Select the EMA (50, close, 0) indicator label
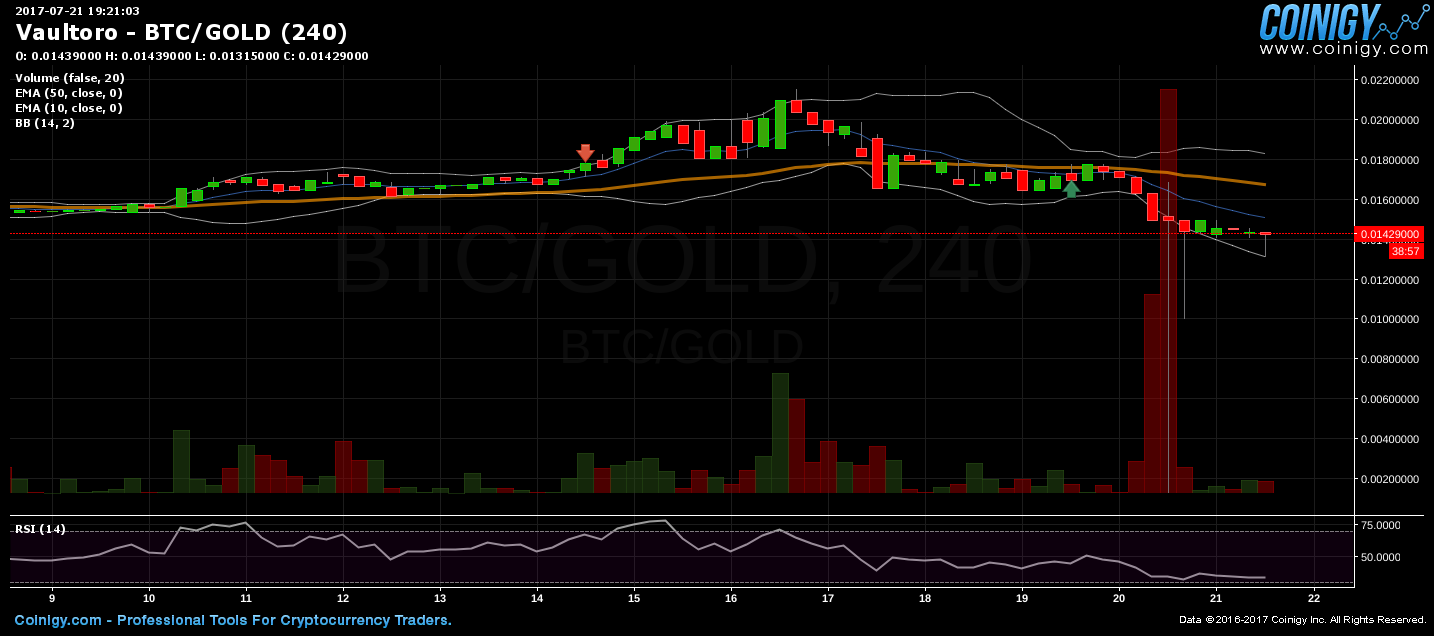The height and width of the screenshot is (636, 1434). pos(68,93)
